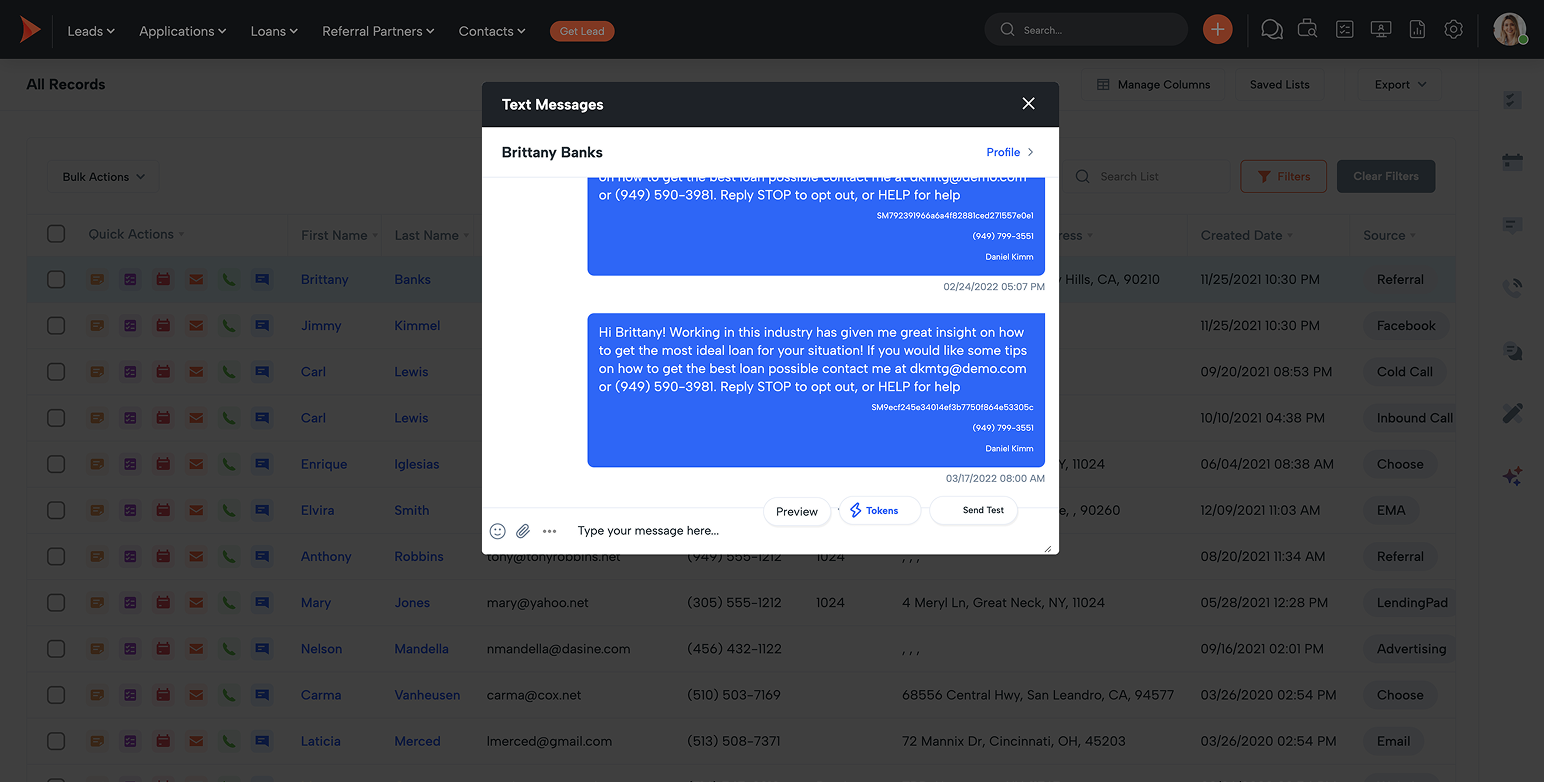Open the checklist tasks icon in top bar
Viewport: 1544px width, 782px height.
pyautogui.click(x=1345, y=30)
